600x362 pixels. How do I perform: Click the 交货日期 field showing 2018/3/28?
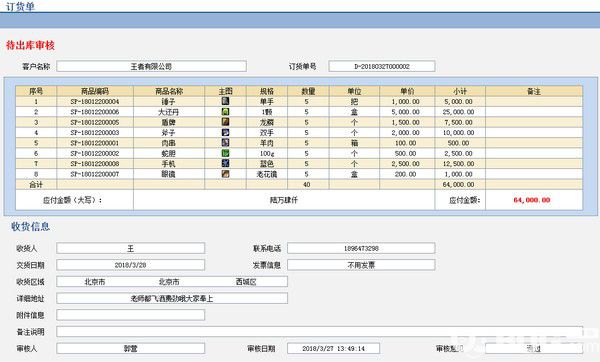[130, 265]
